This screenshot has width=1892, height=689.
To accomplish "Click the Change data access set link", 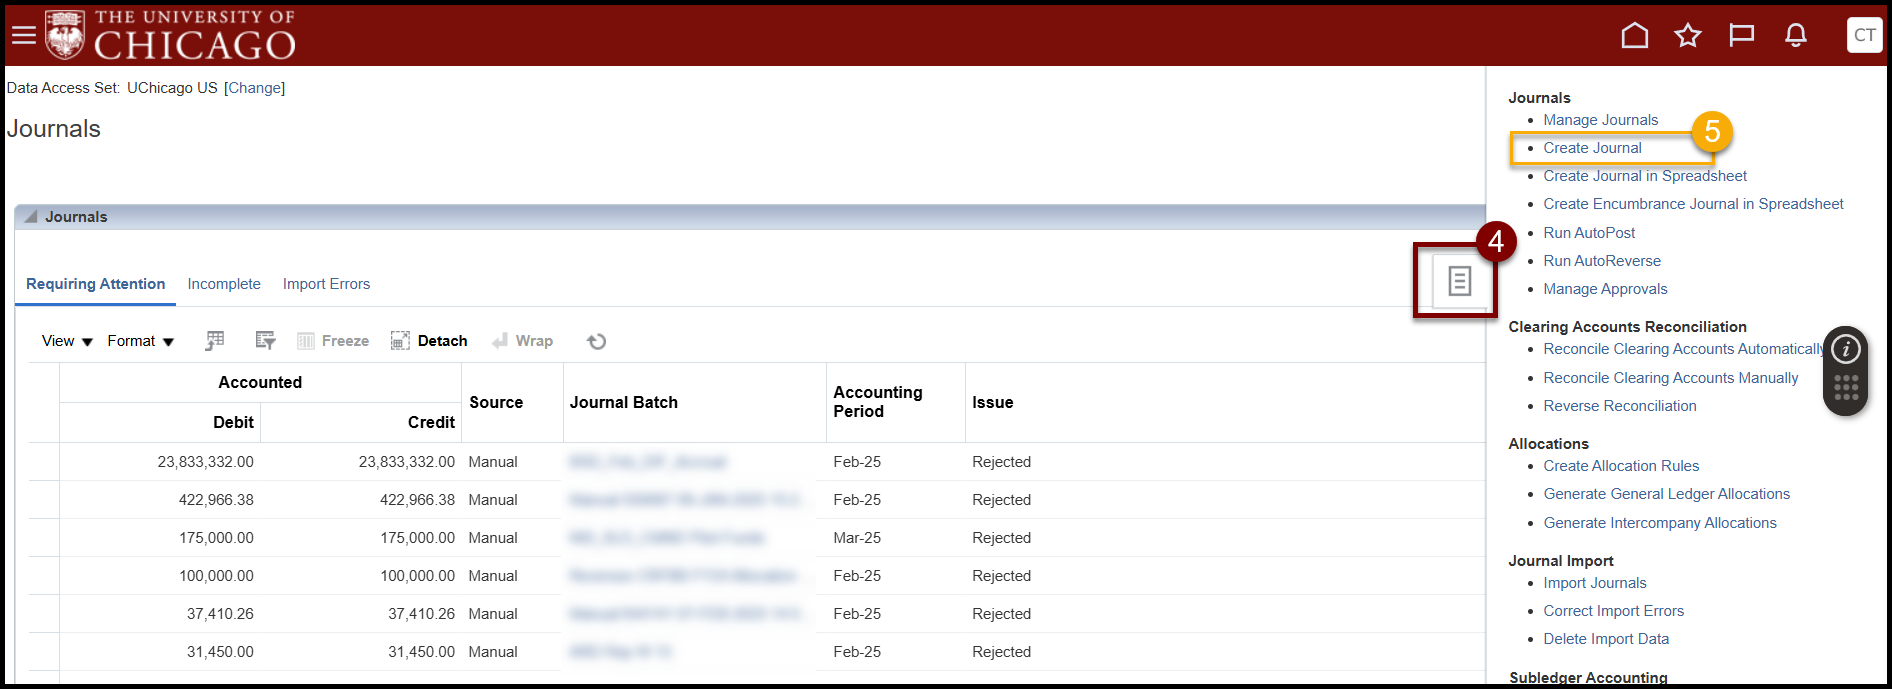I will (x=255, y=88).
